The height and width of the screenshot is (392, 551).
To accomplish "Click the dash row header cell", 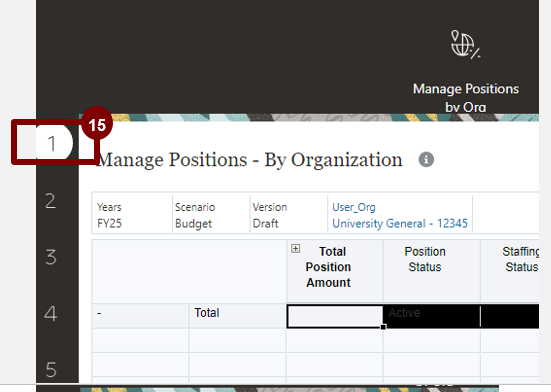I will click(140, 316).
